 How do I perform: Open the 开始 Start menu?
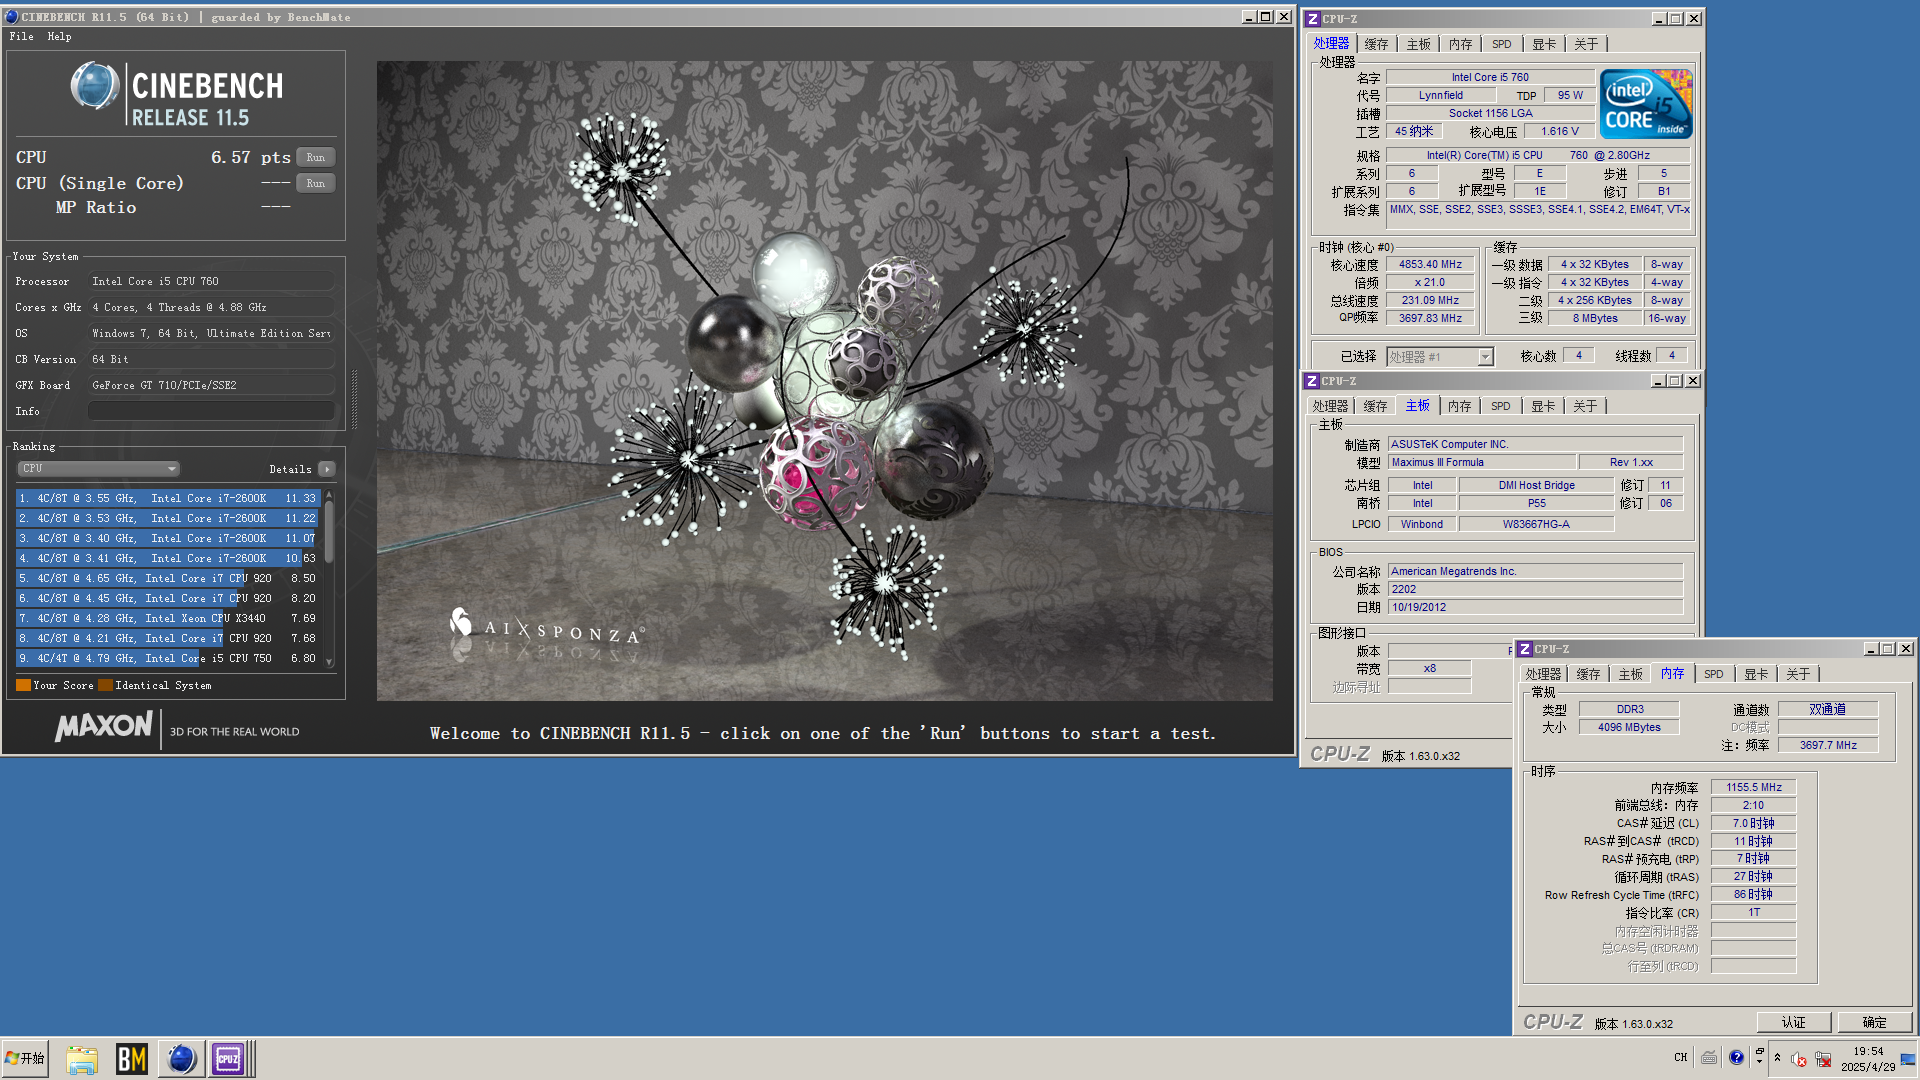click(x=26, y=1058)
